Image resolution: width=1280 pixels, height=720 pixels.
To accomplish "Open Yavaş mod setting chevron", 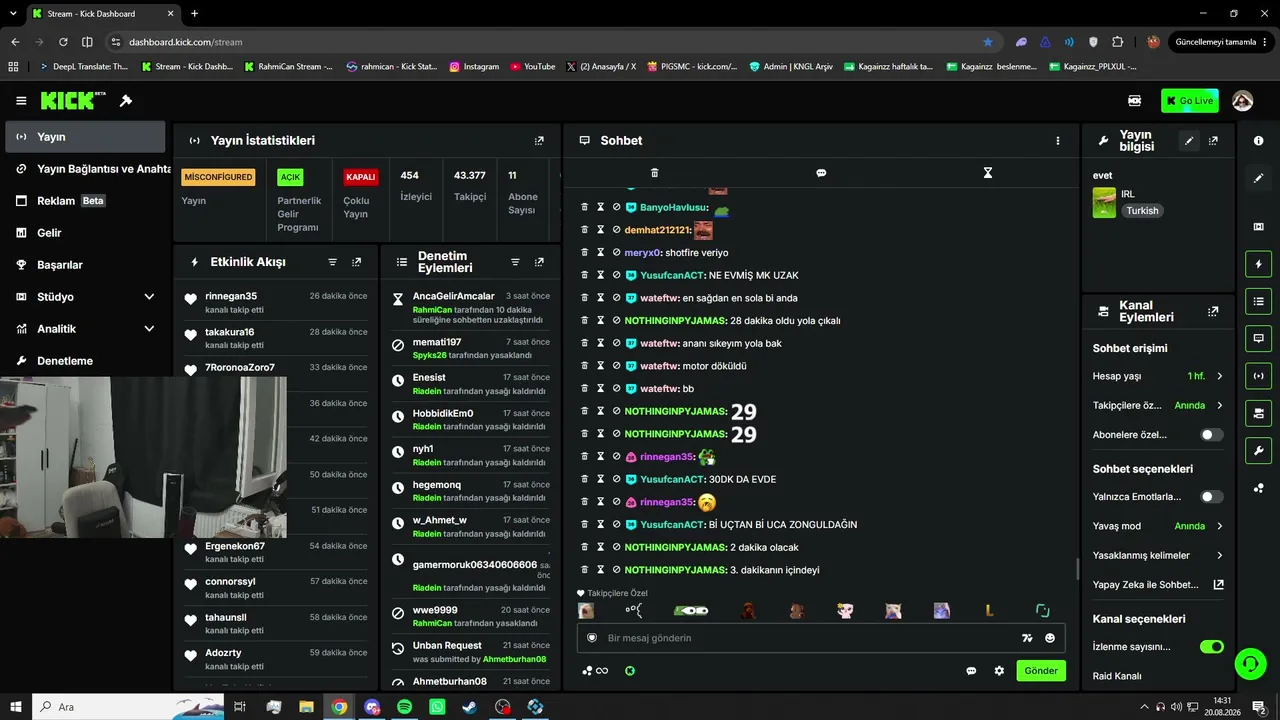I will (x=1219, y=526).
